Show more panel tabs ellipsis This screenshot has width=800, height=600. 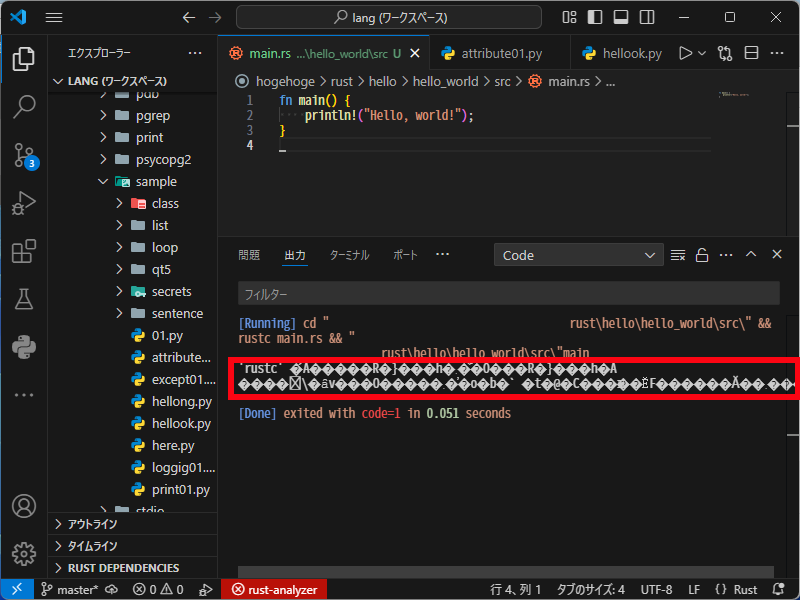[442, 254]
